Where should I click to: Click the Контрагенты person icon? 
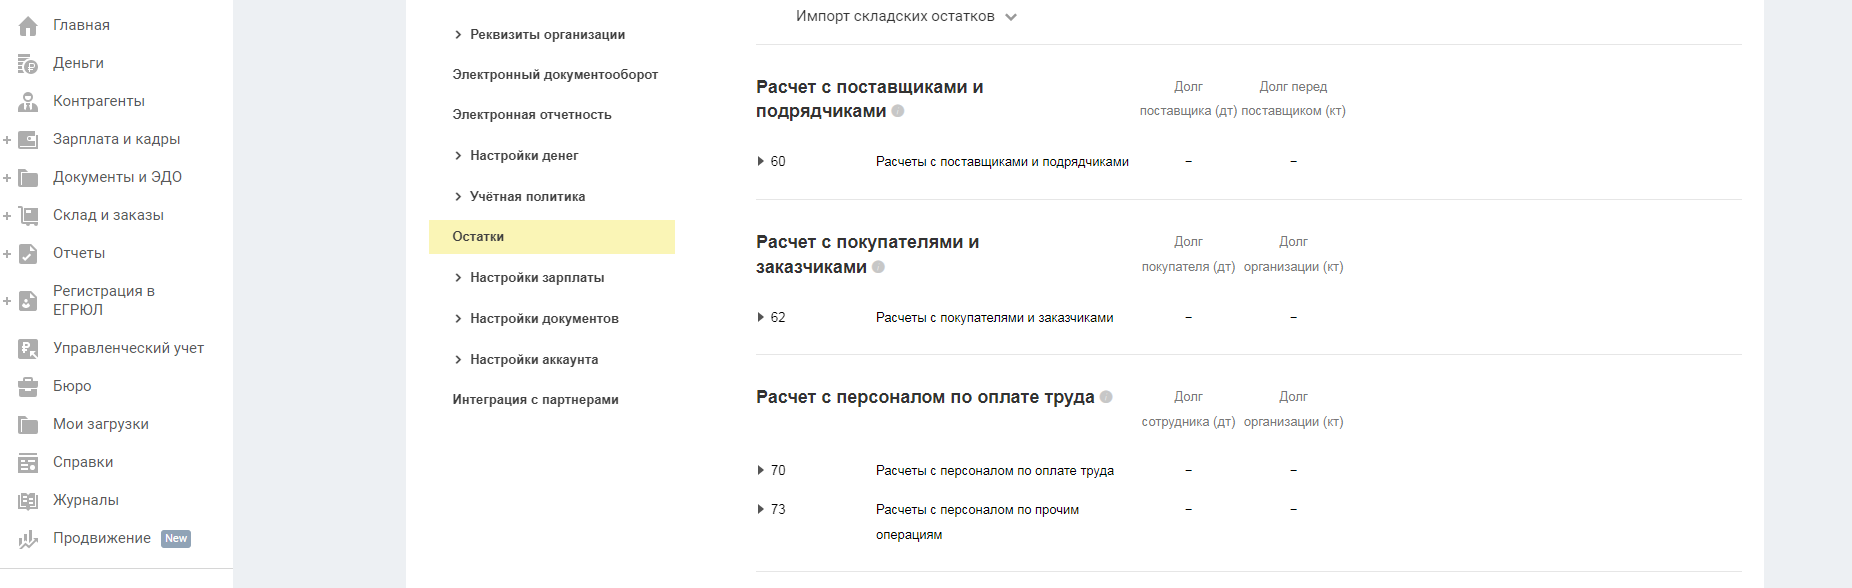[x=28, y=102]
